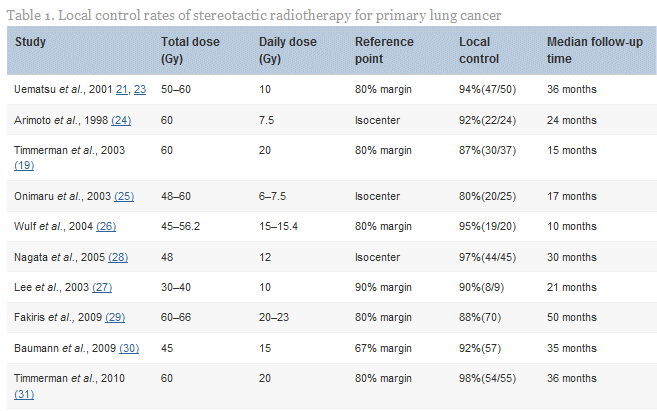Select the 50 months follow-up cell
The height and width of the screenshot is (411, 657).
(572, 317)
